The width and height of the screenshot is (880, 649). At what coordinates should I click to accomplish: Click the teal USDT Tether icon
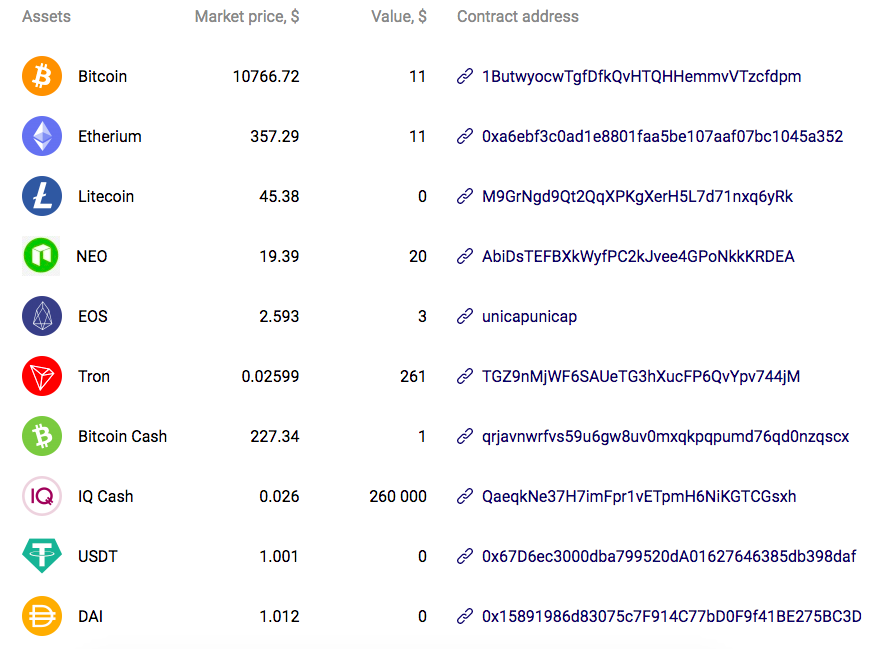[42, 556]
